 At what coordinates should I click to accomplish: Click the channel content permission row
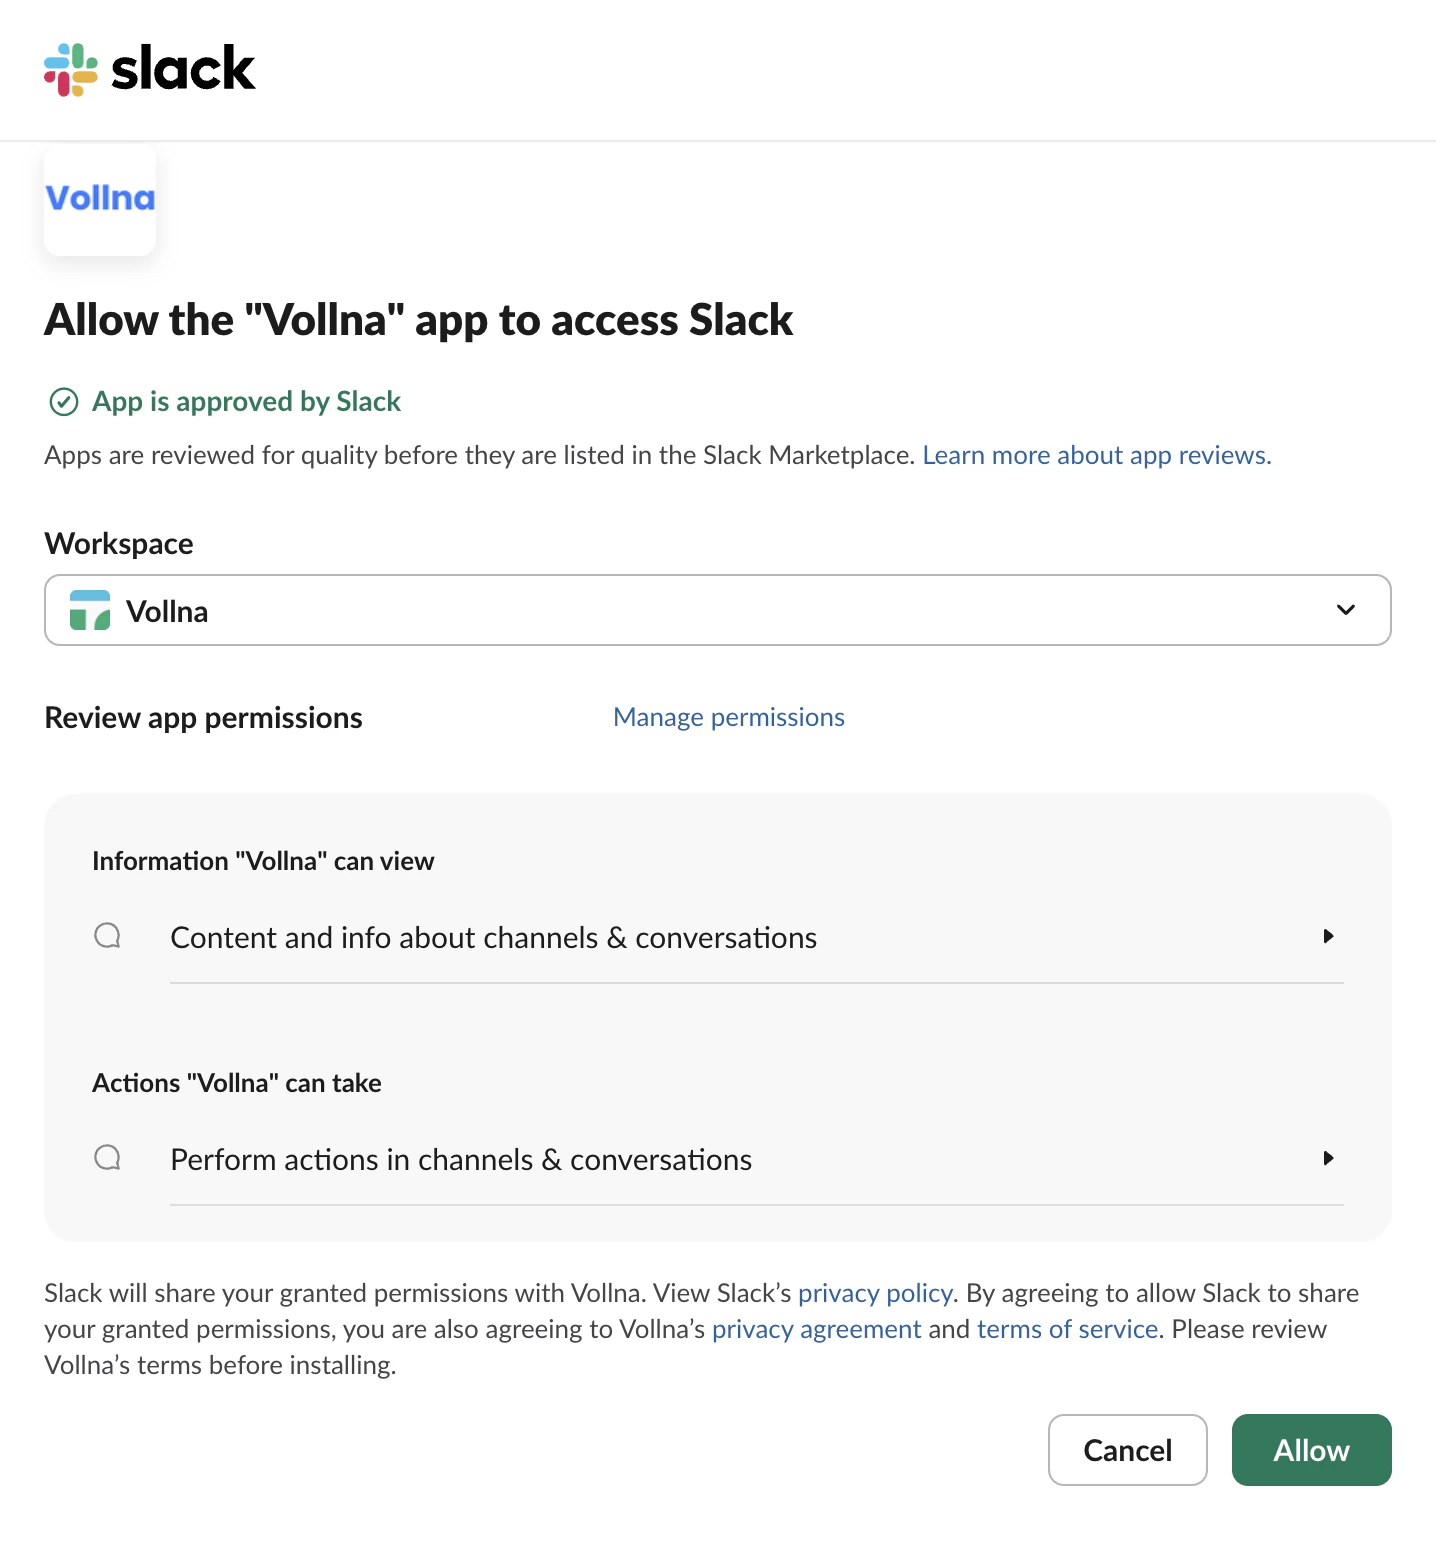[493, 936]
